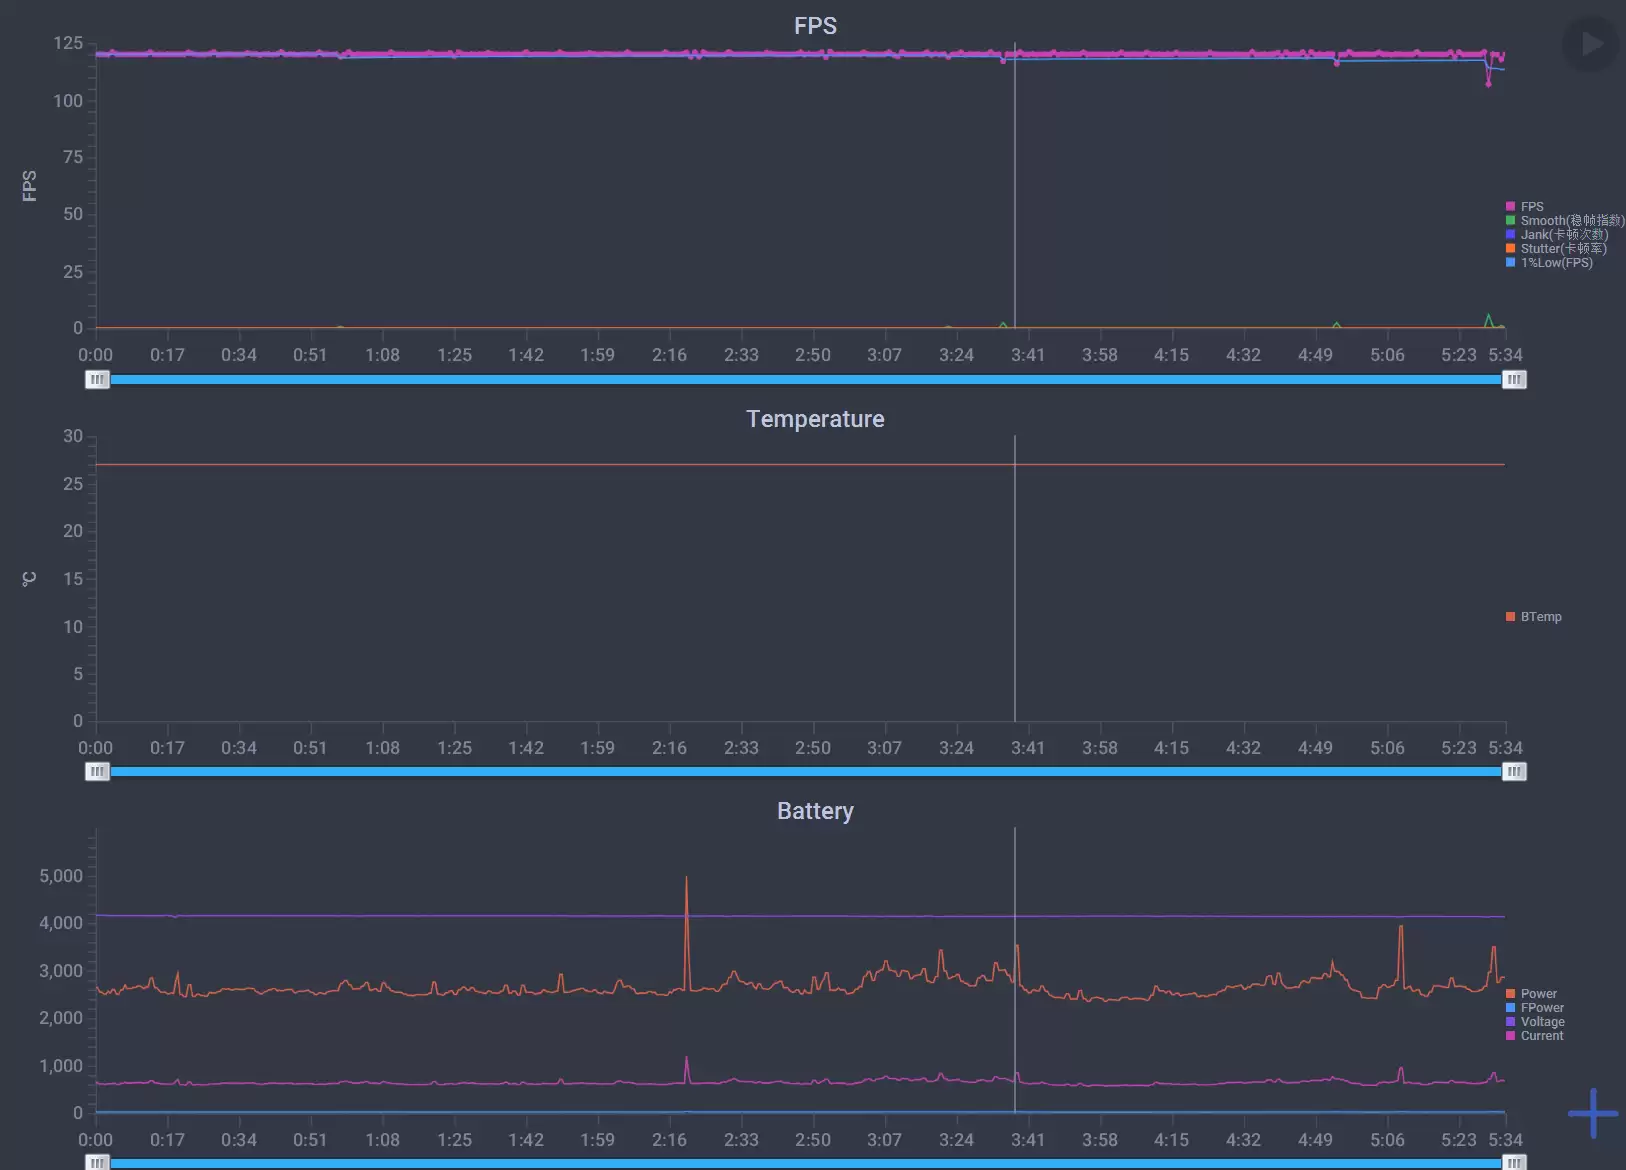
Task: Click the left handle of the Temperature range slider
Action: click(97, 771)
